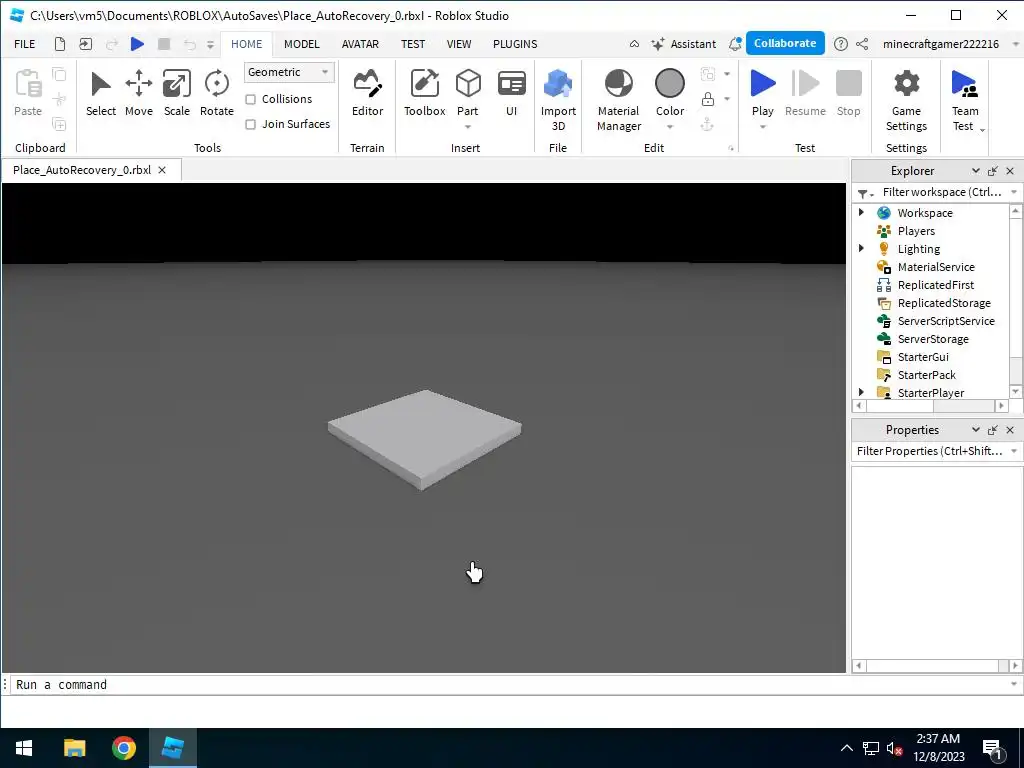Click the quick-access blue play icon

point(137,44)
